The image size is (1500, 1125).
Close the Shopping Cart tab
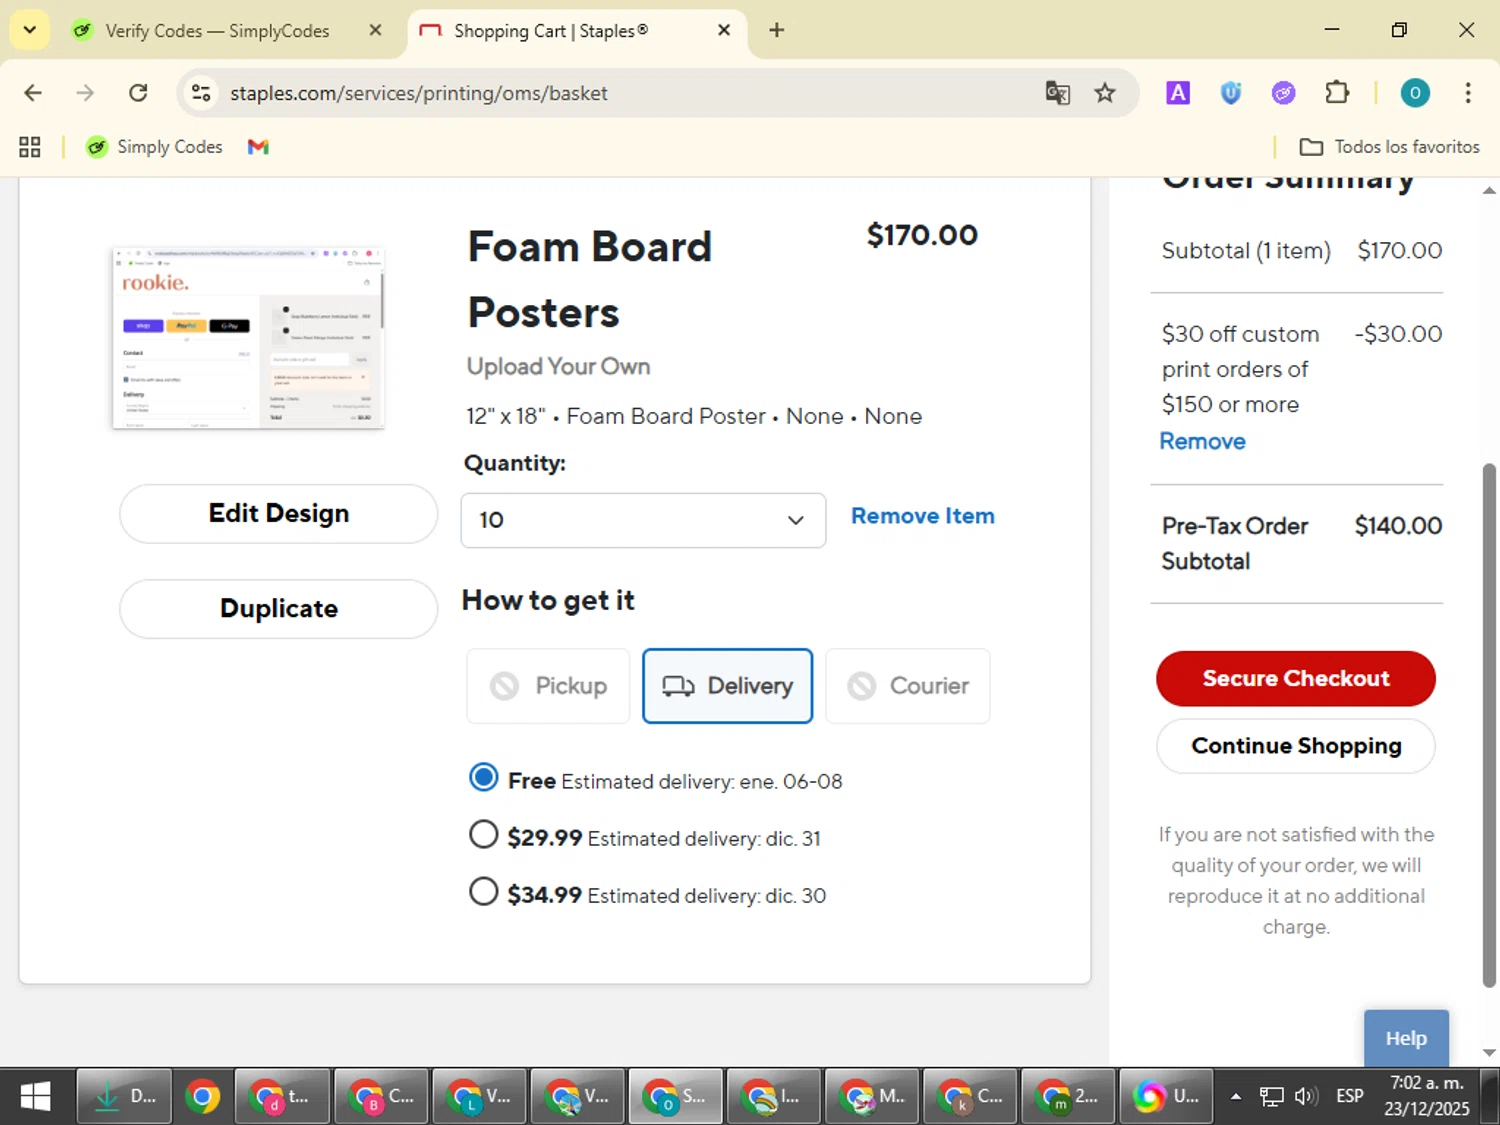tap(724, 30)
